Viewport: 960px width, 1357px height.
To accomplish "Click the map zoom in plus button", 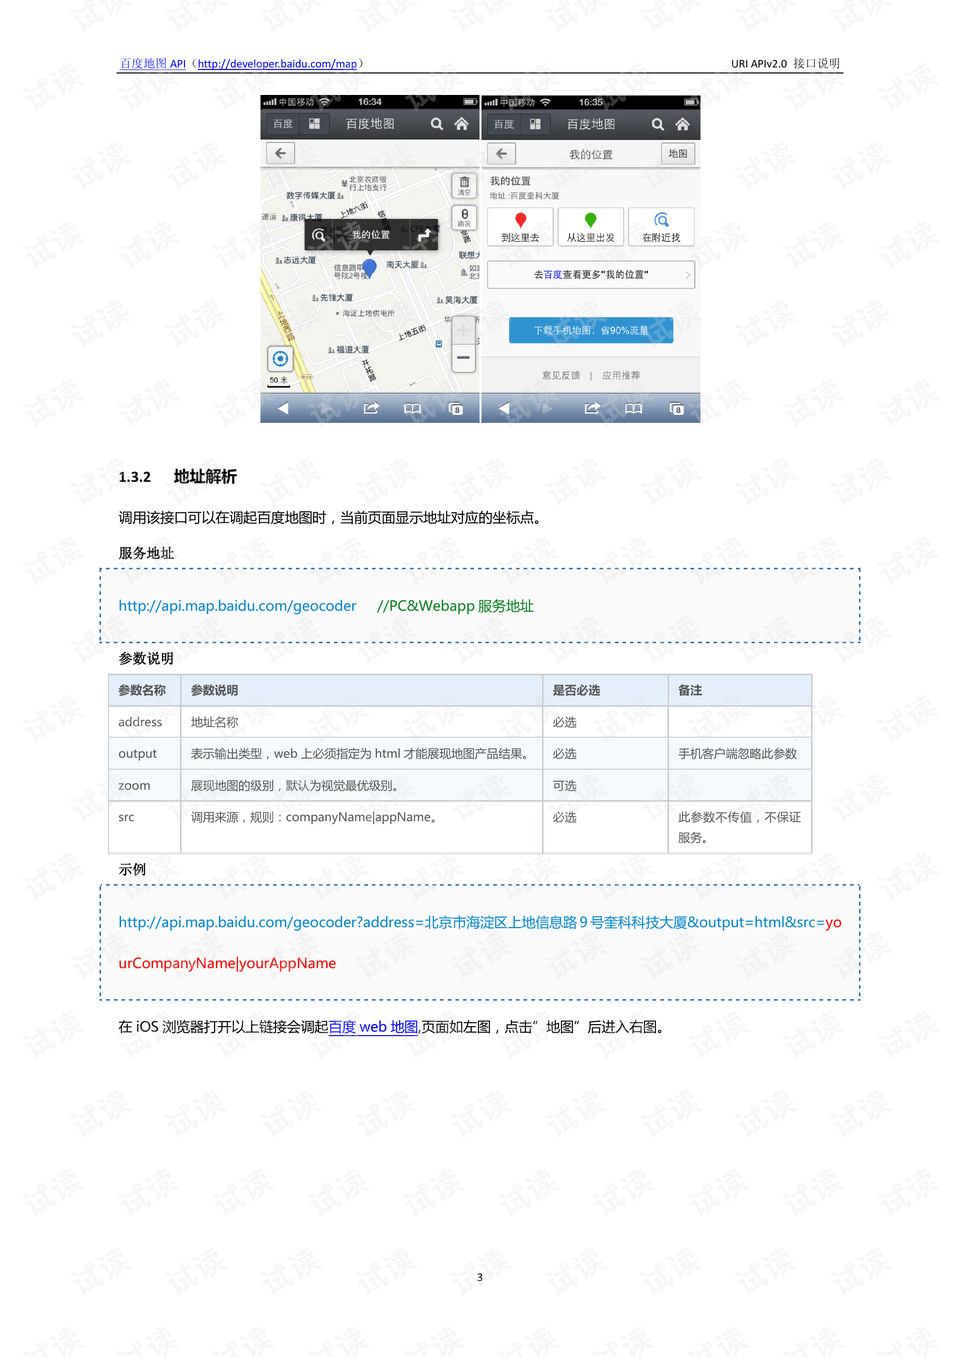I will point(463,329).
